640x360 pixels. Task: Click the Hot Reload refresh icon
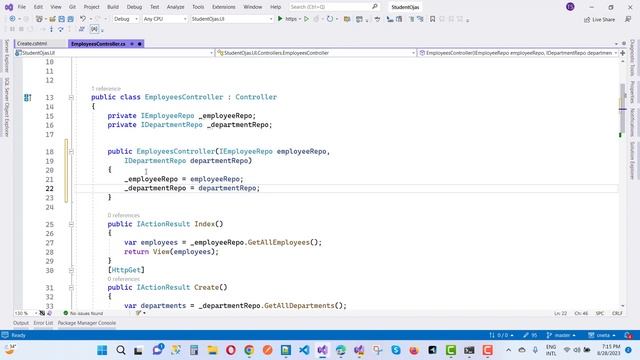tap(330, 19)
